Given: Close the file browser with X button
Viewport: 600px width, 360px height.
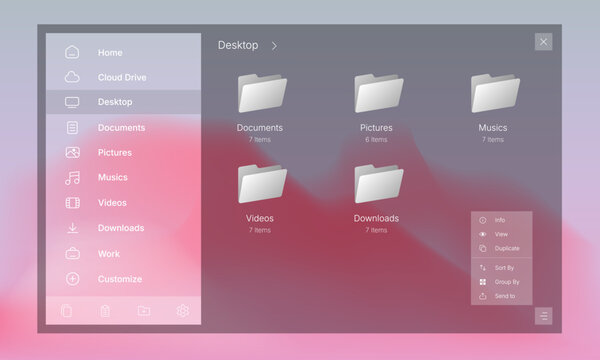Looking at the screenshot, I should pos(543,42).
